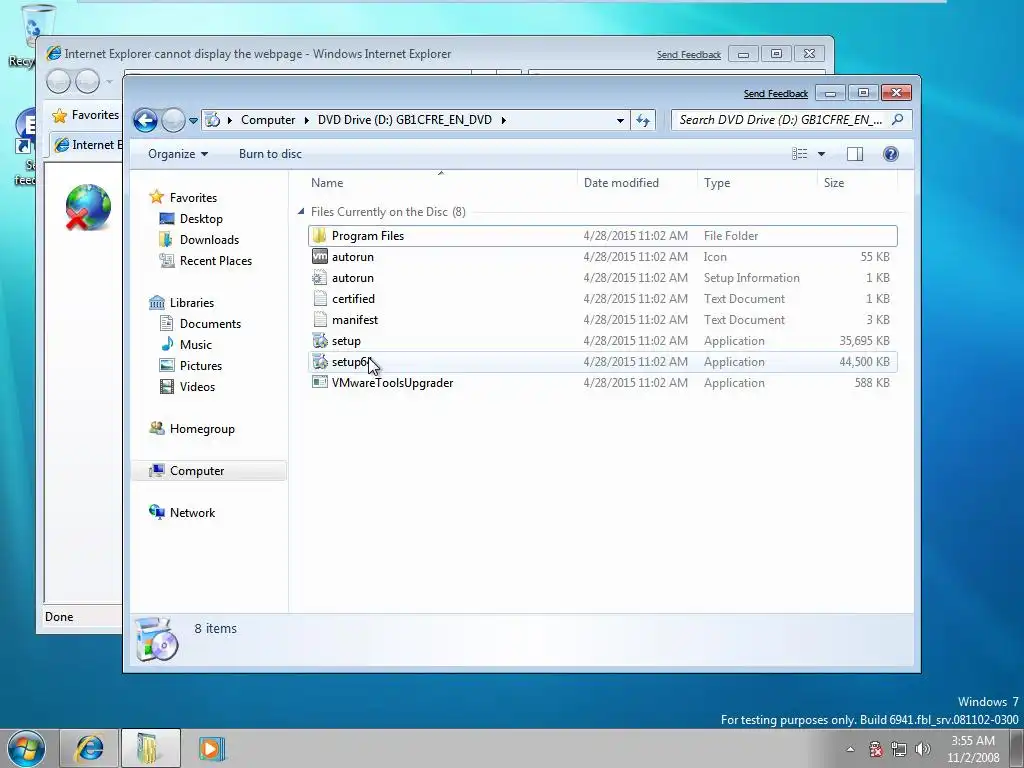This screenshot has height=768, width=1024.
Task: Click DVD Drive (D:) GB1CFRE_EN_DVD in the breadcrumb
Action: 405,120
